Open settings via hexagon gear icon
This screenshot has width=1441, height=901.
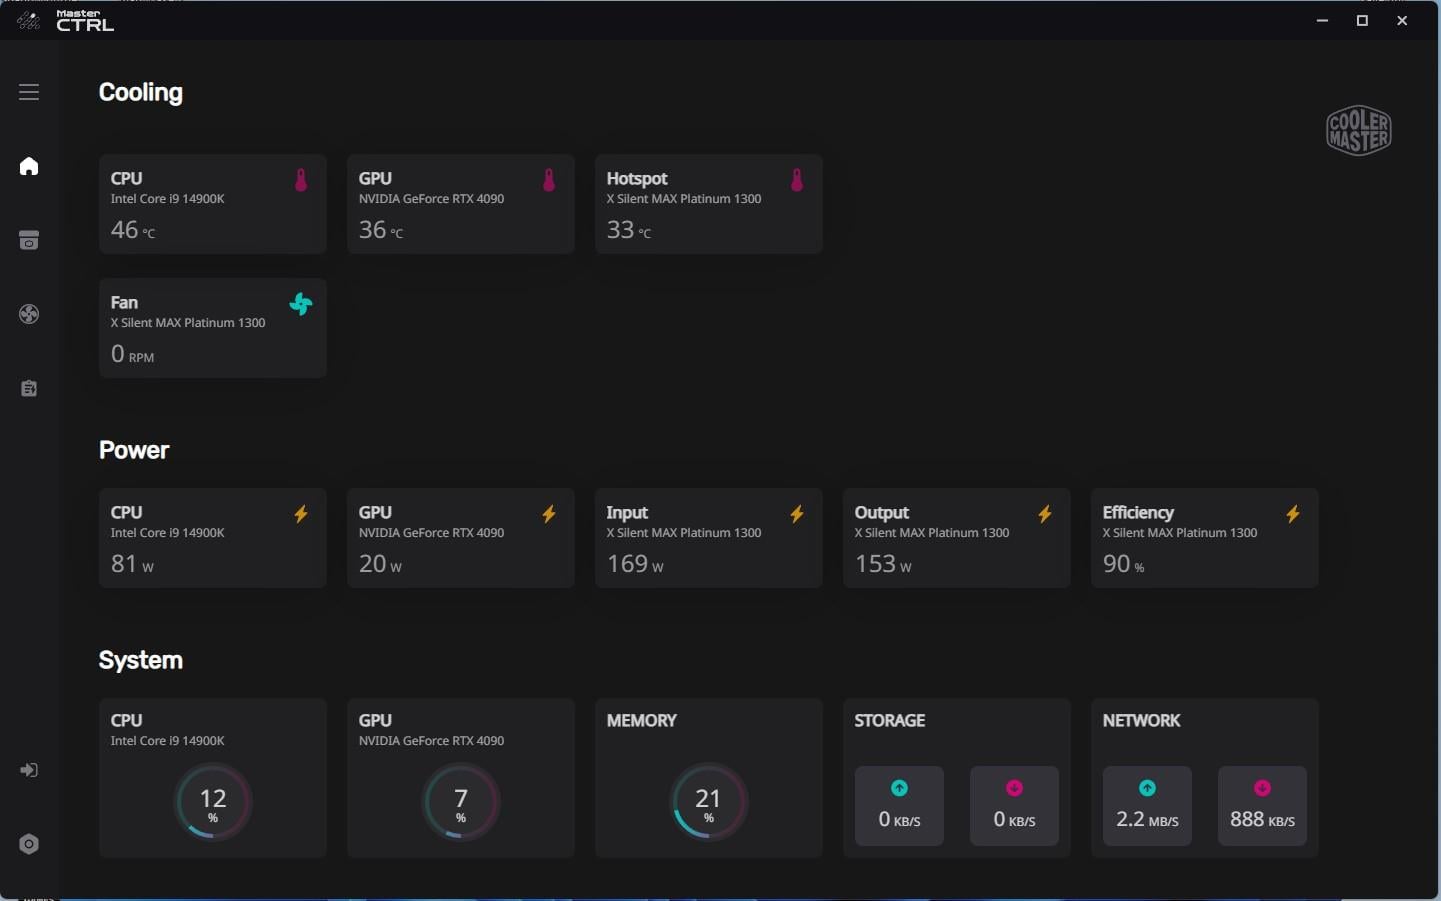29,844
